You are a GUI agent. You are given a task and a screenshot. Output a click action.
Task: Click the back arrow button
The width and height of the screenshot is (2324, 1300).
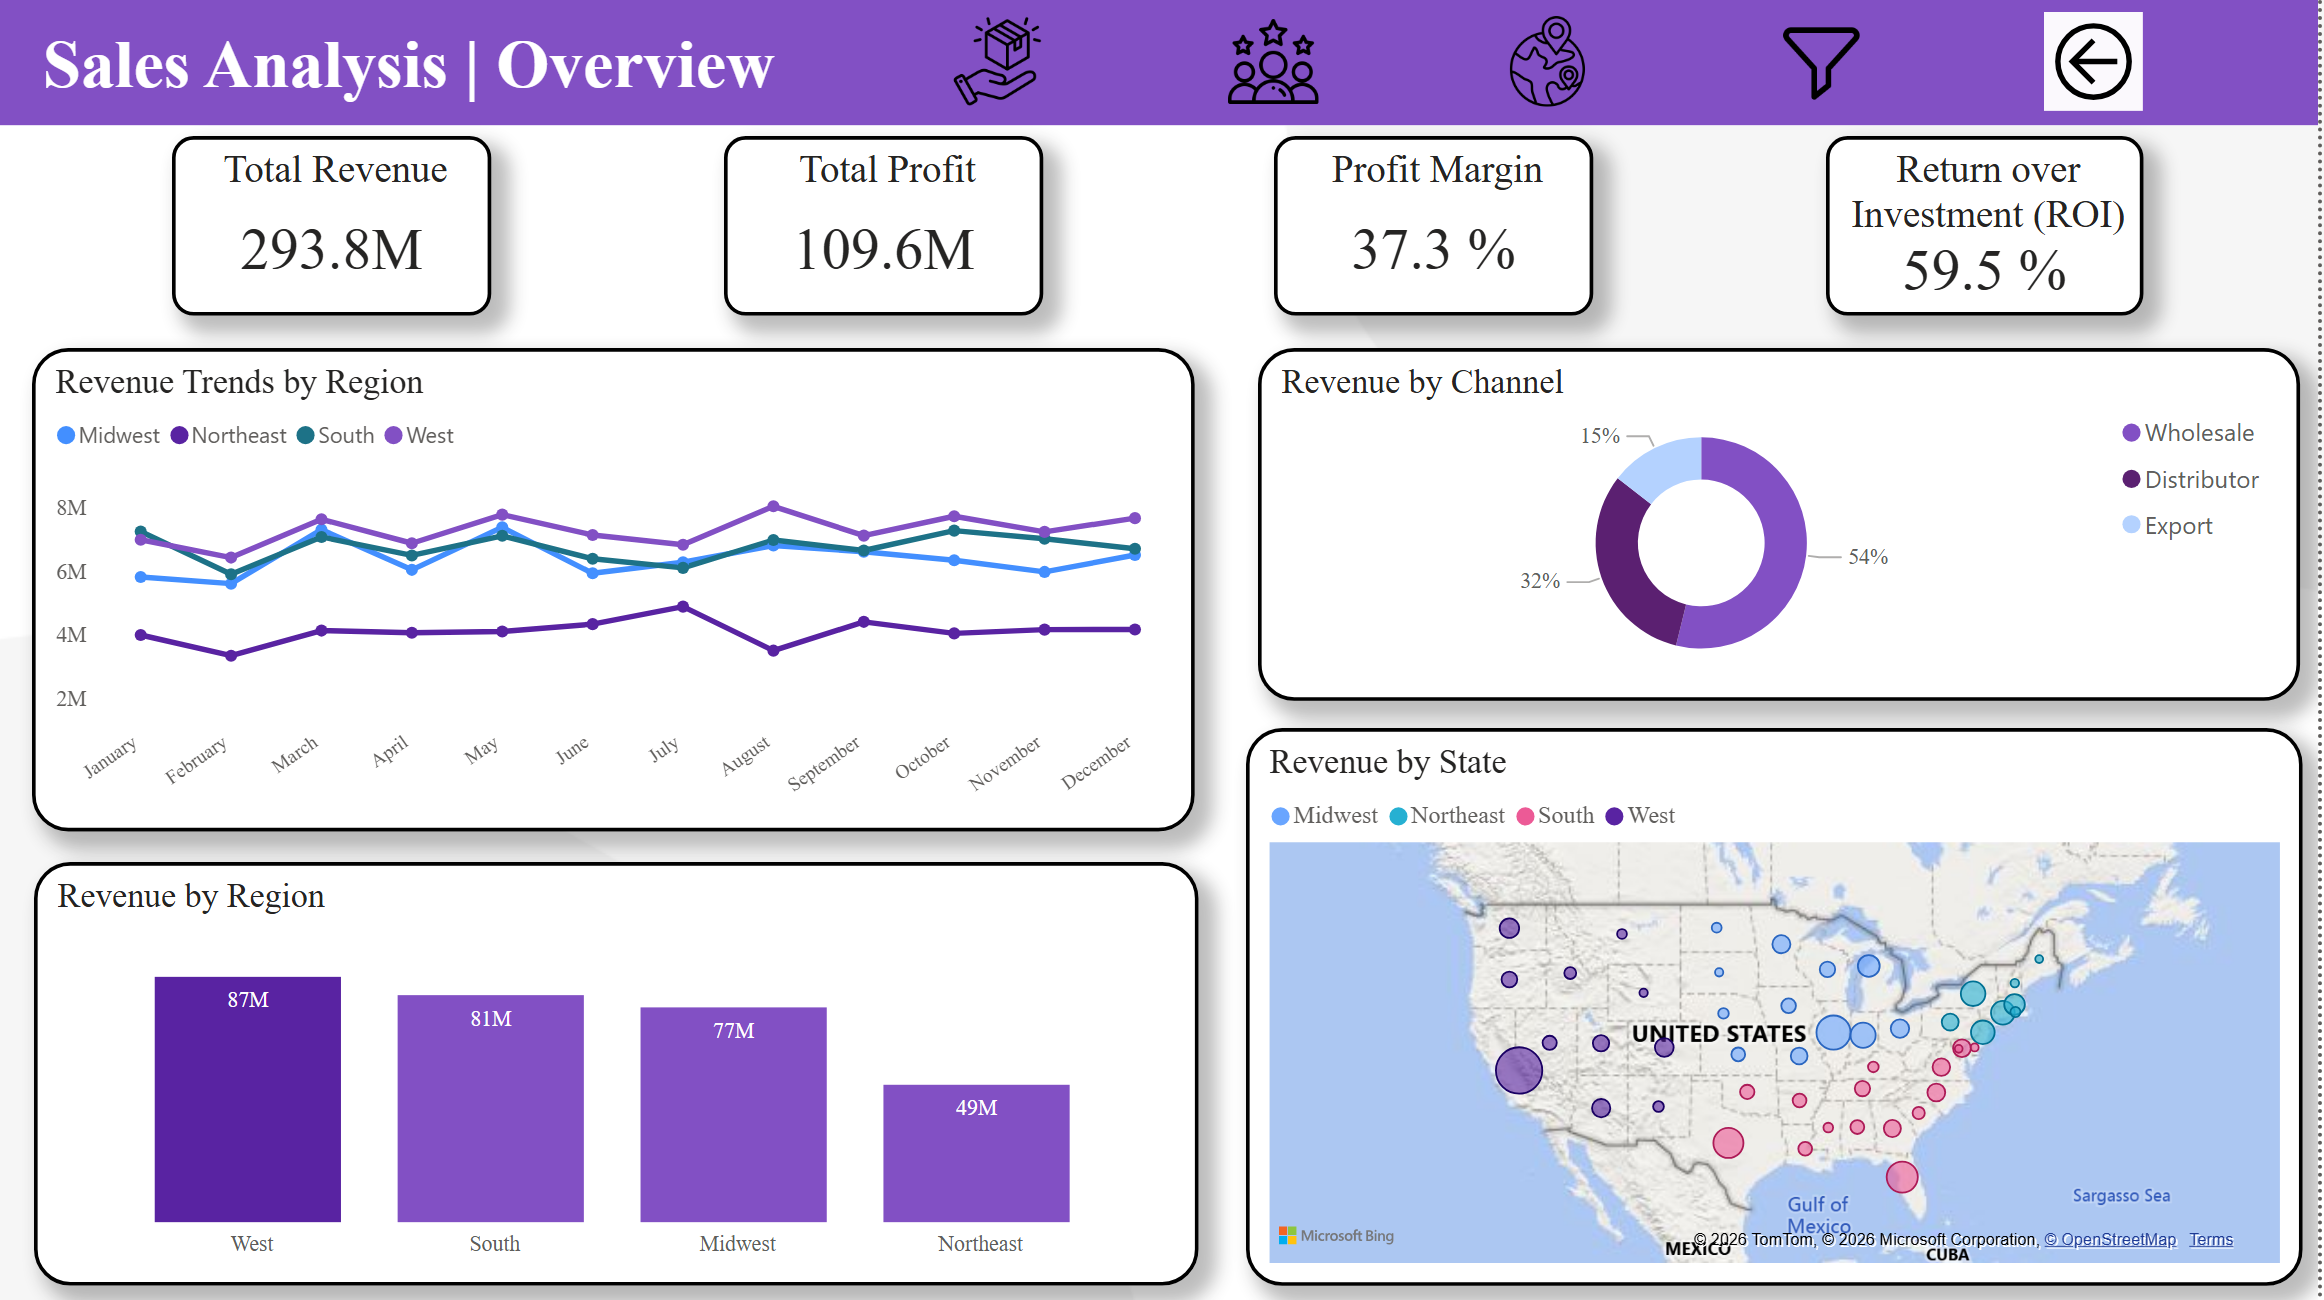click(x=2092, y=62)
